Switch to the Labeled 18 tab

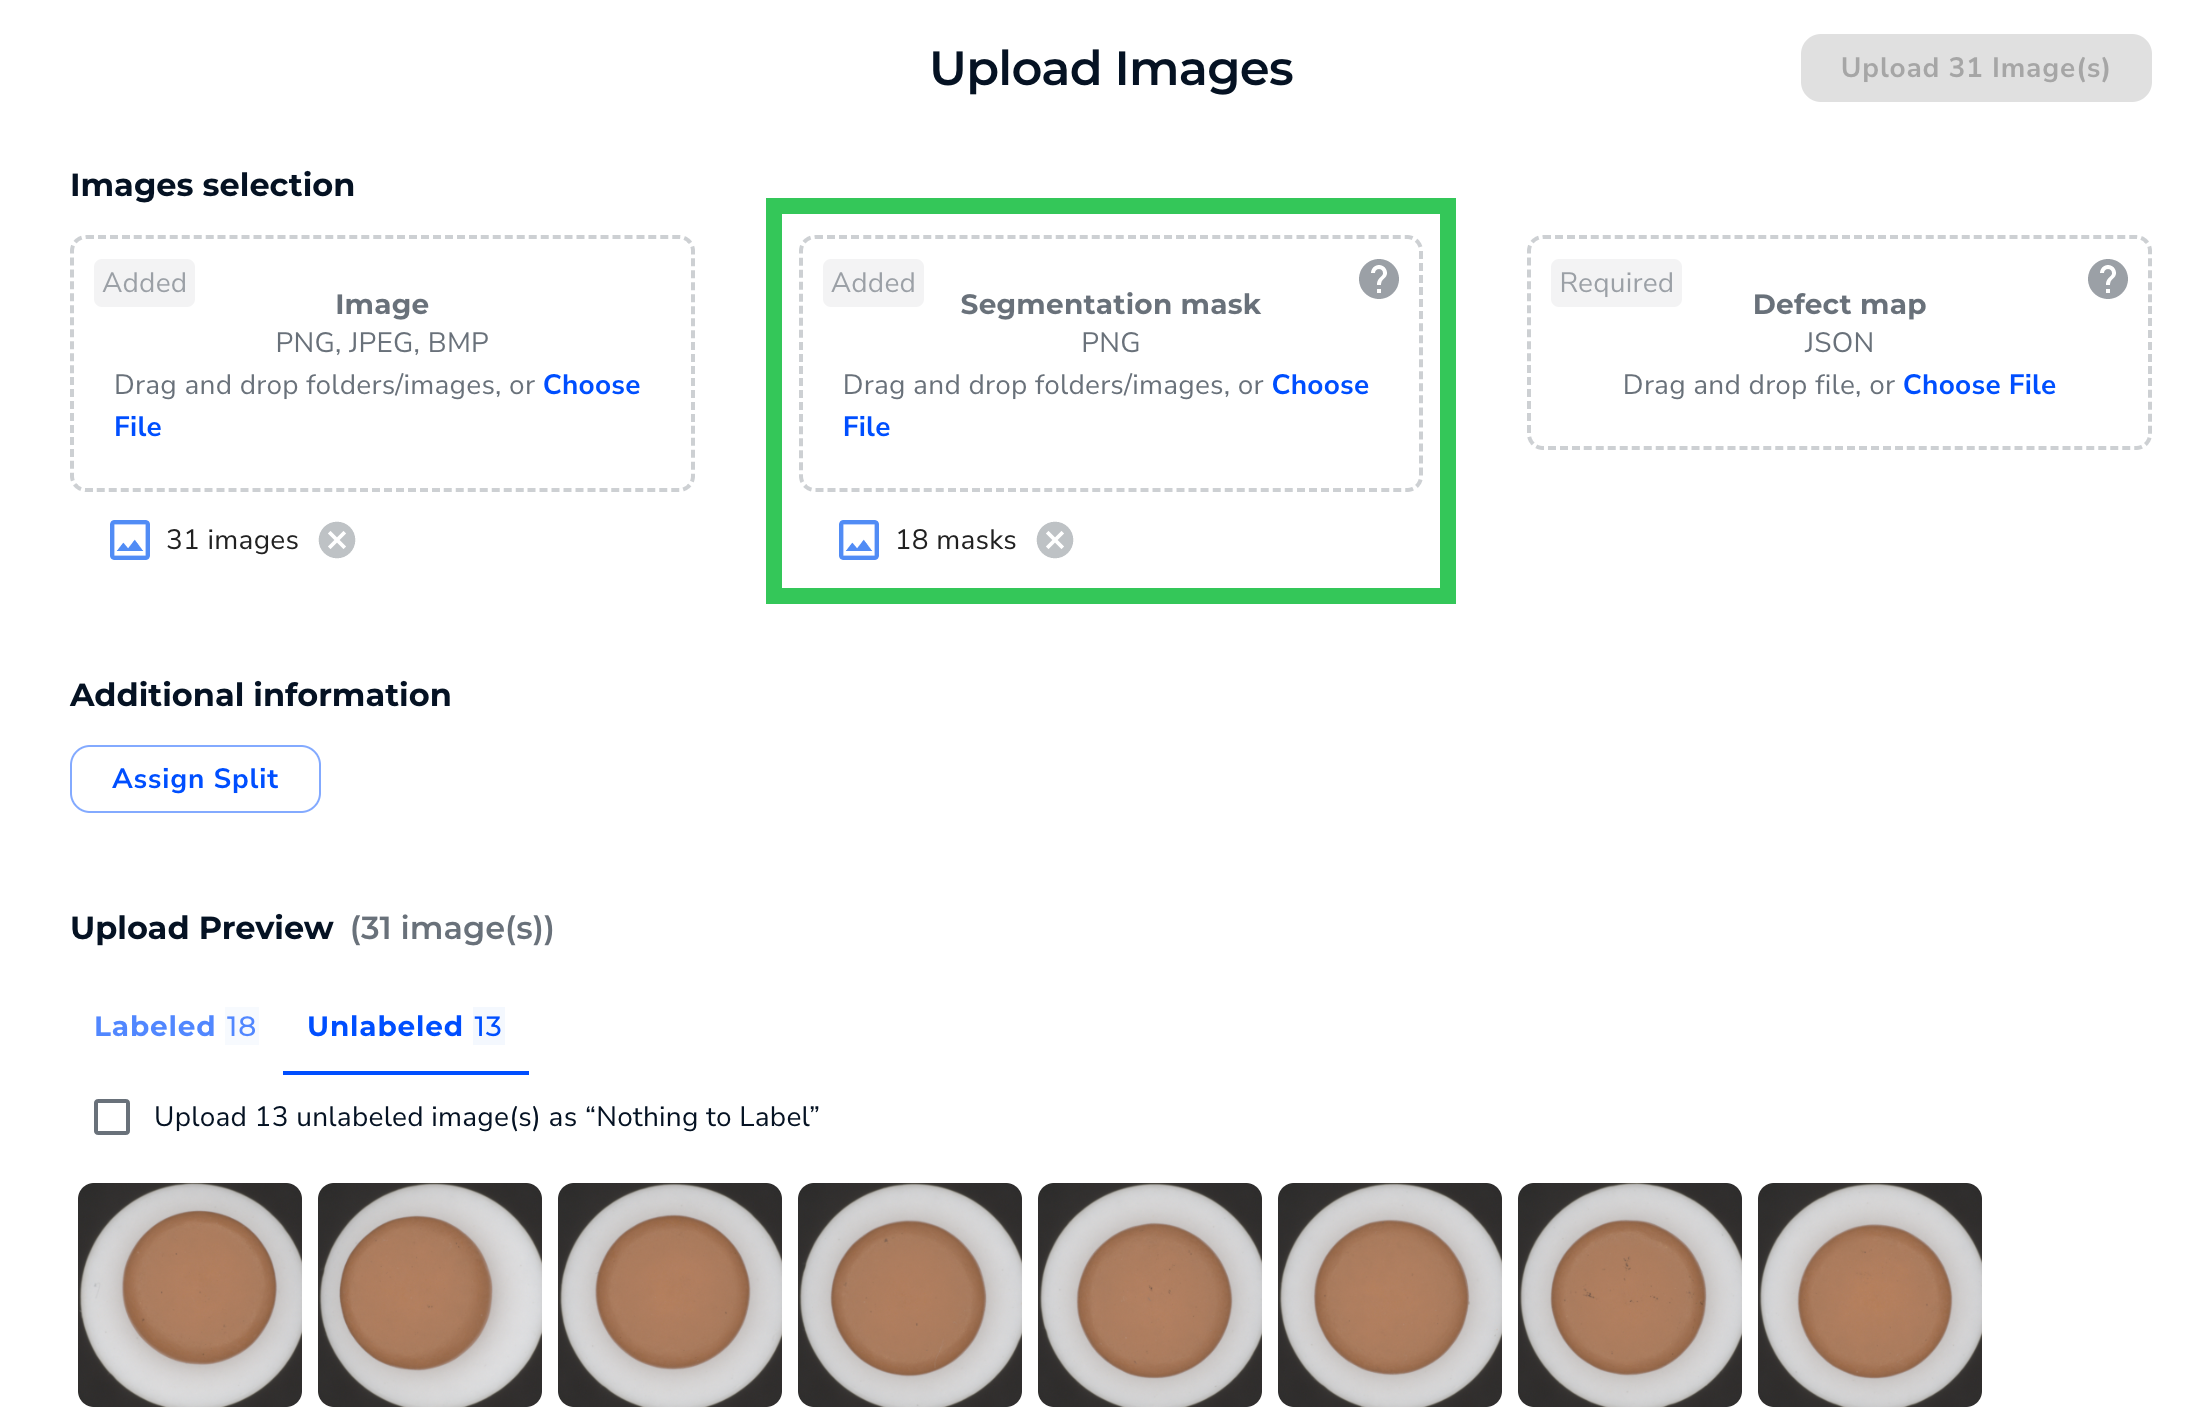176,1026
